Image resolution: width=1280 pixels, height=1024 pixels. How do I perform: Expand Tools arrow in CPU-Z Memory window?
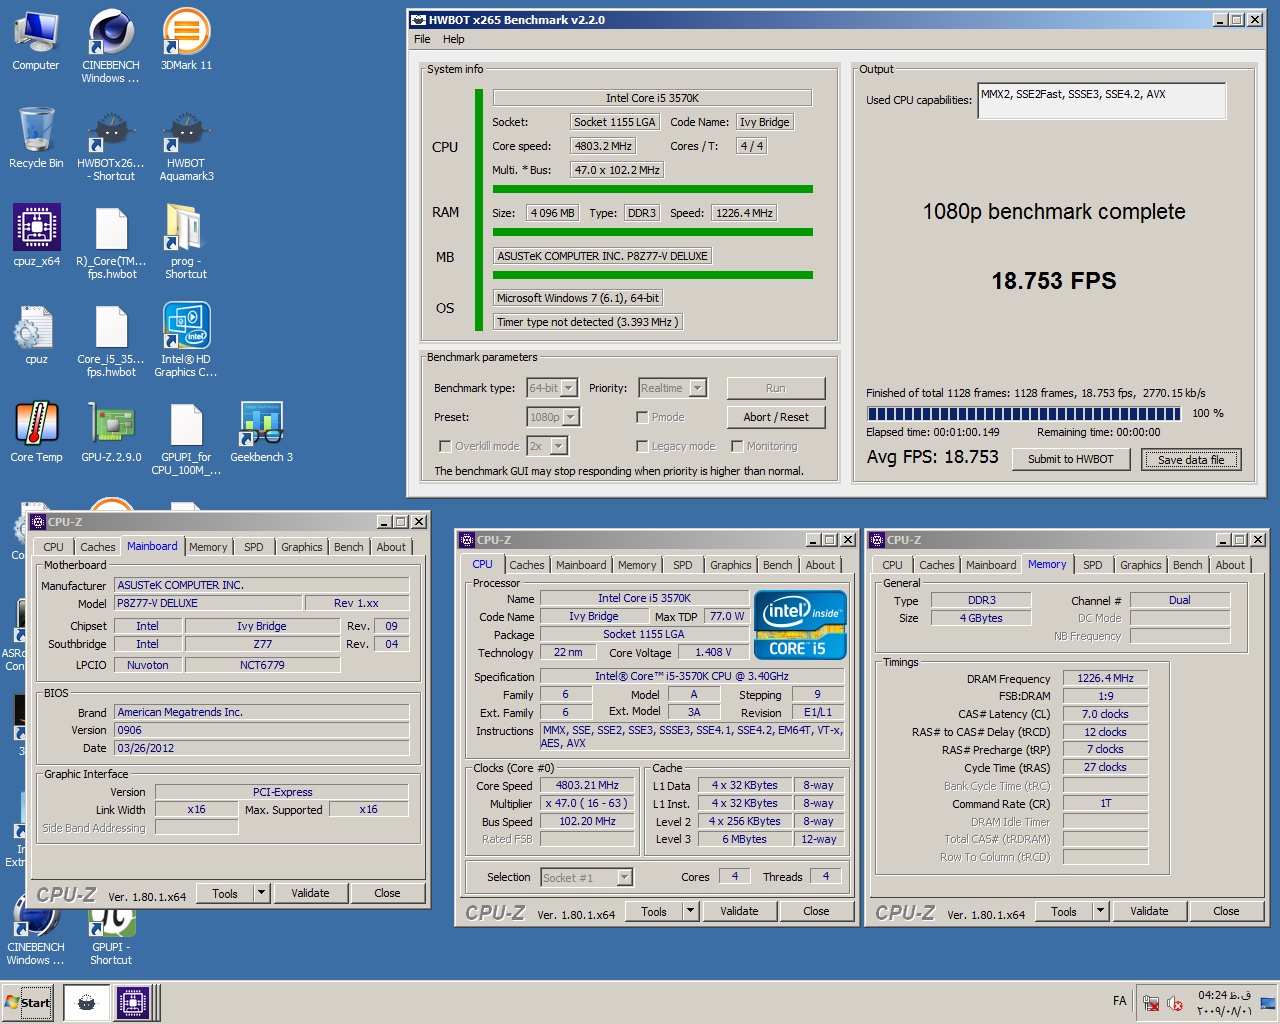coord(1100,911)
